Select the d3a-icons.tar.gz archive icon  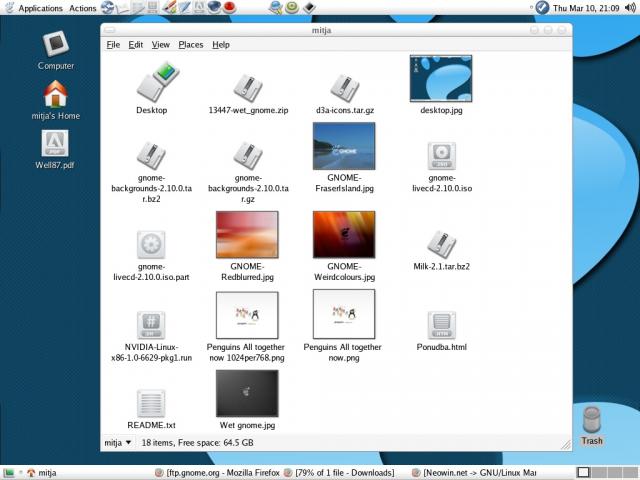(344, 88)
